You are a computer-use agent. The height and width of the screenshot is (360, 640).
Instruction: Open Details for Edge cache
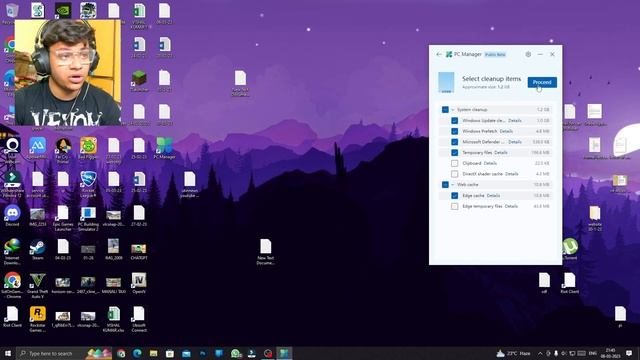click(493, 196)
